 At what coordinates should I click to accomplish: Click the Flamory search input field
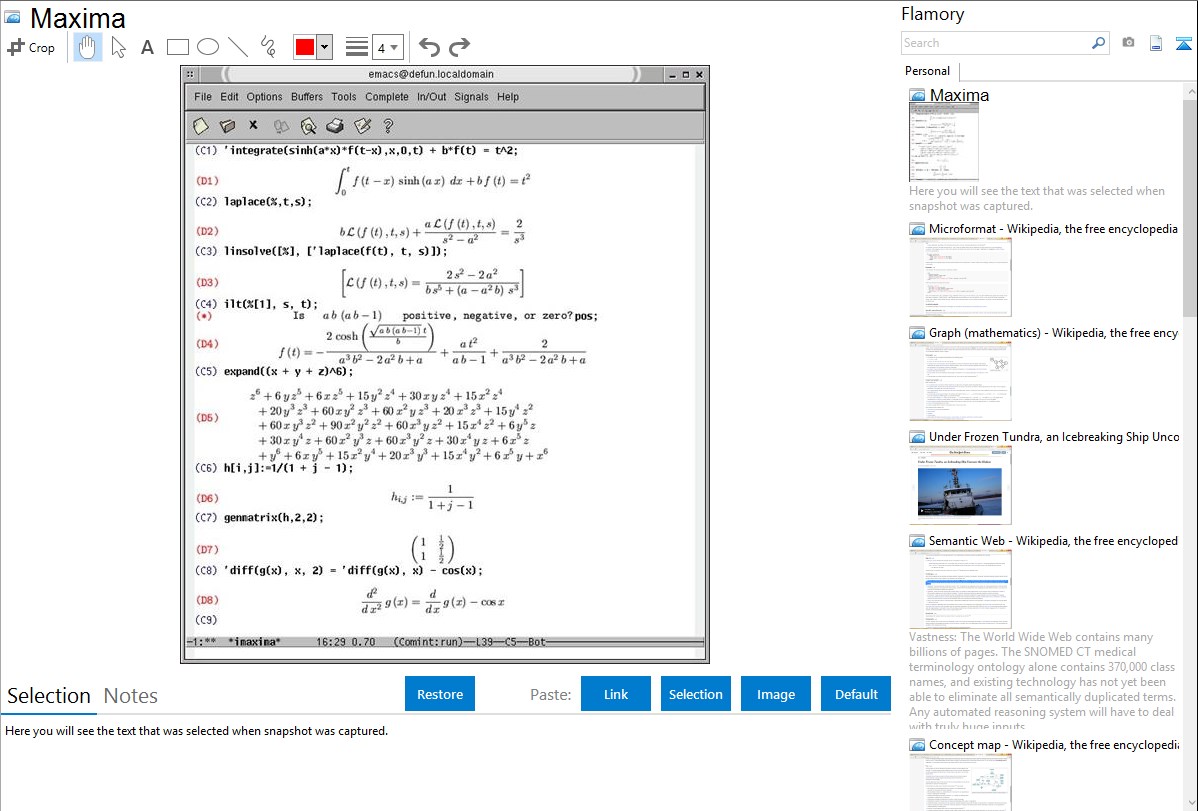point(996,43)
